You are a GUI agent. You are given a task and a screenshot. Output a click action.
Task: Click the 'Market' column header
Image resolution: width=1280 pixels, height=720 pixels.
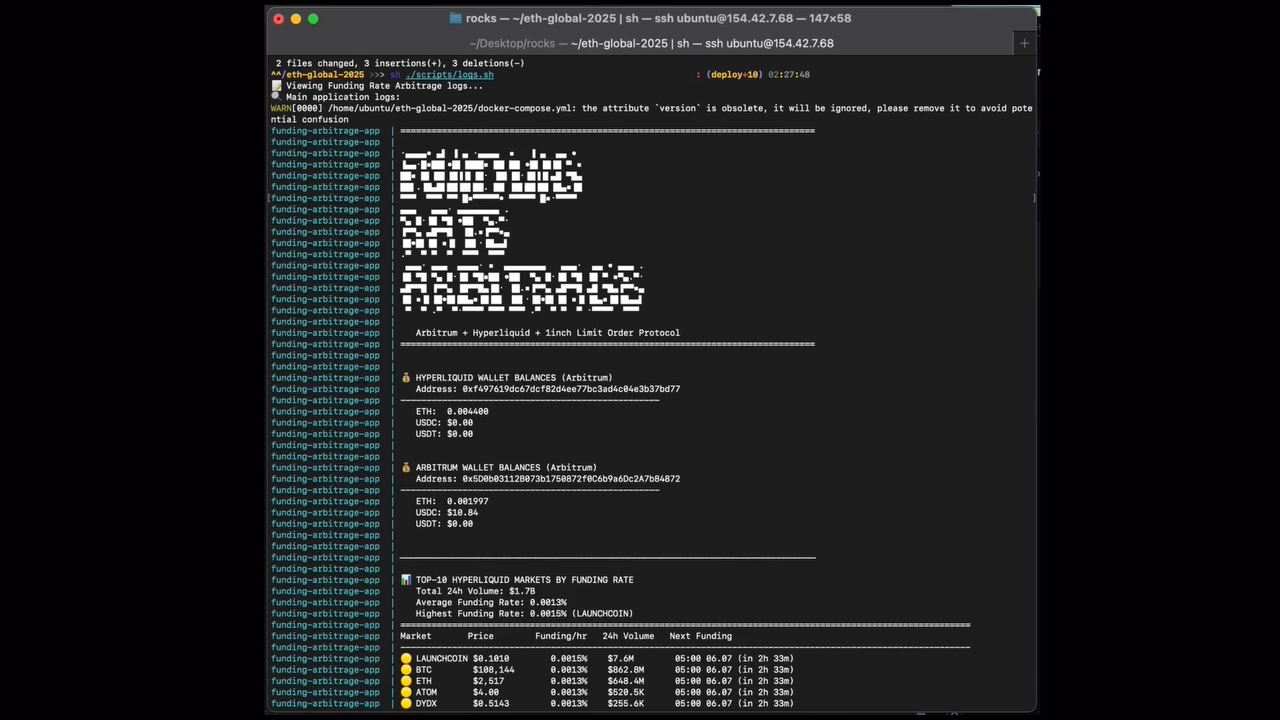click(x=416, y=636)
